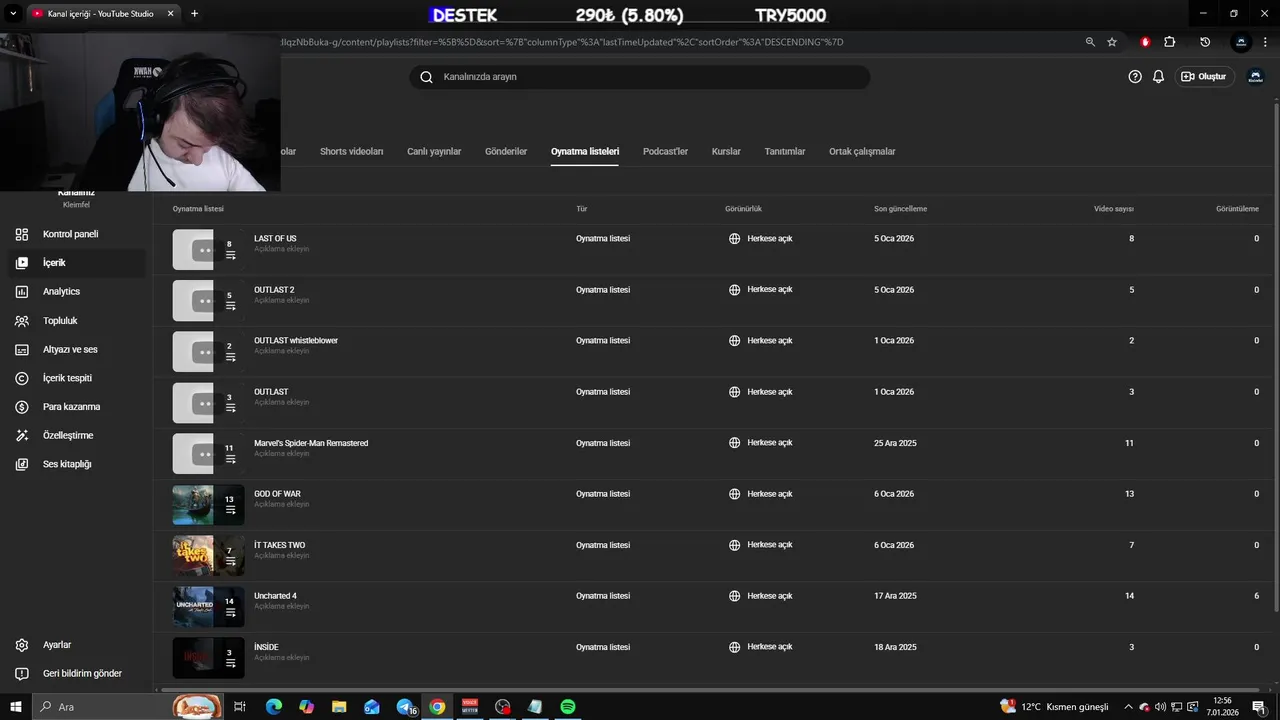Viewport: 1280px width, 720px height.
Task: Open Ses kitaplığı audio library icon
Action: tap(22, 465)
